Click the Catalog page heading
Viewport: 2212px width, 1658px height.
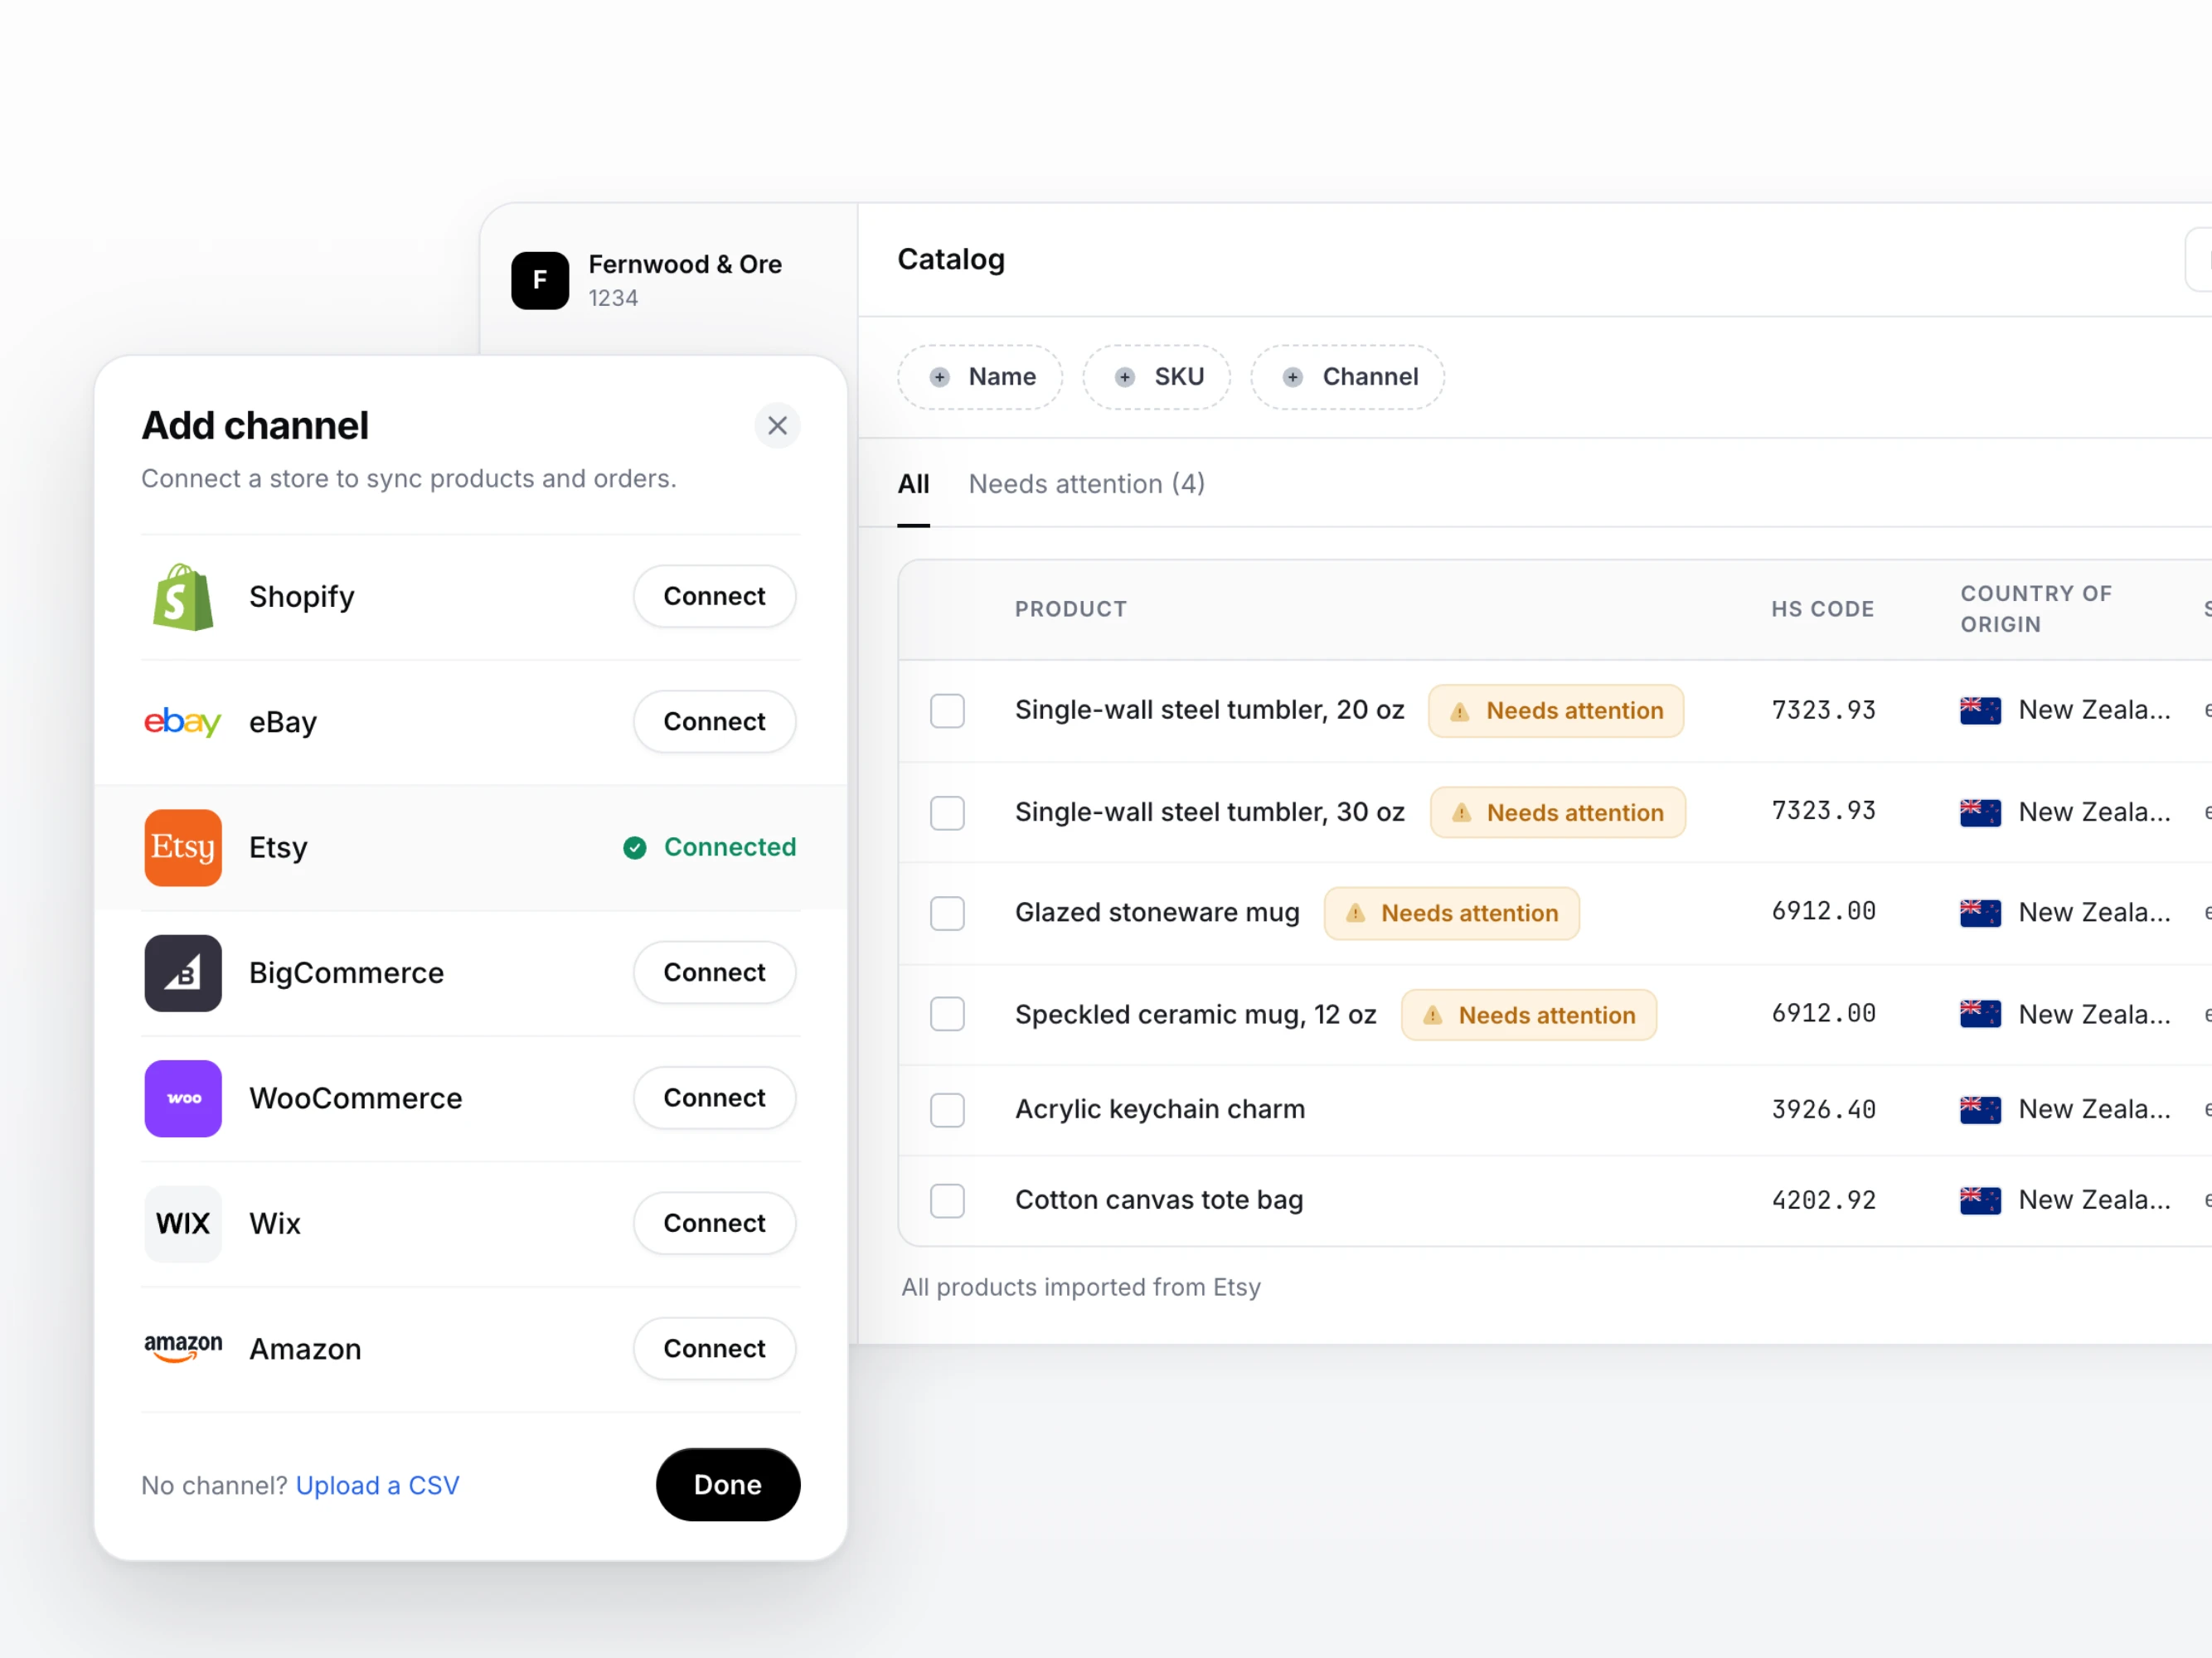951,260
